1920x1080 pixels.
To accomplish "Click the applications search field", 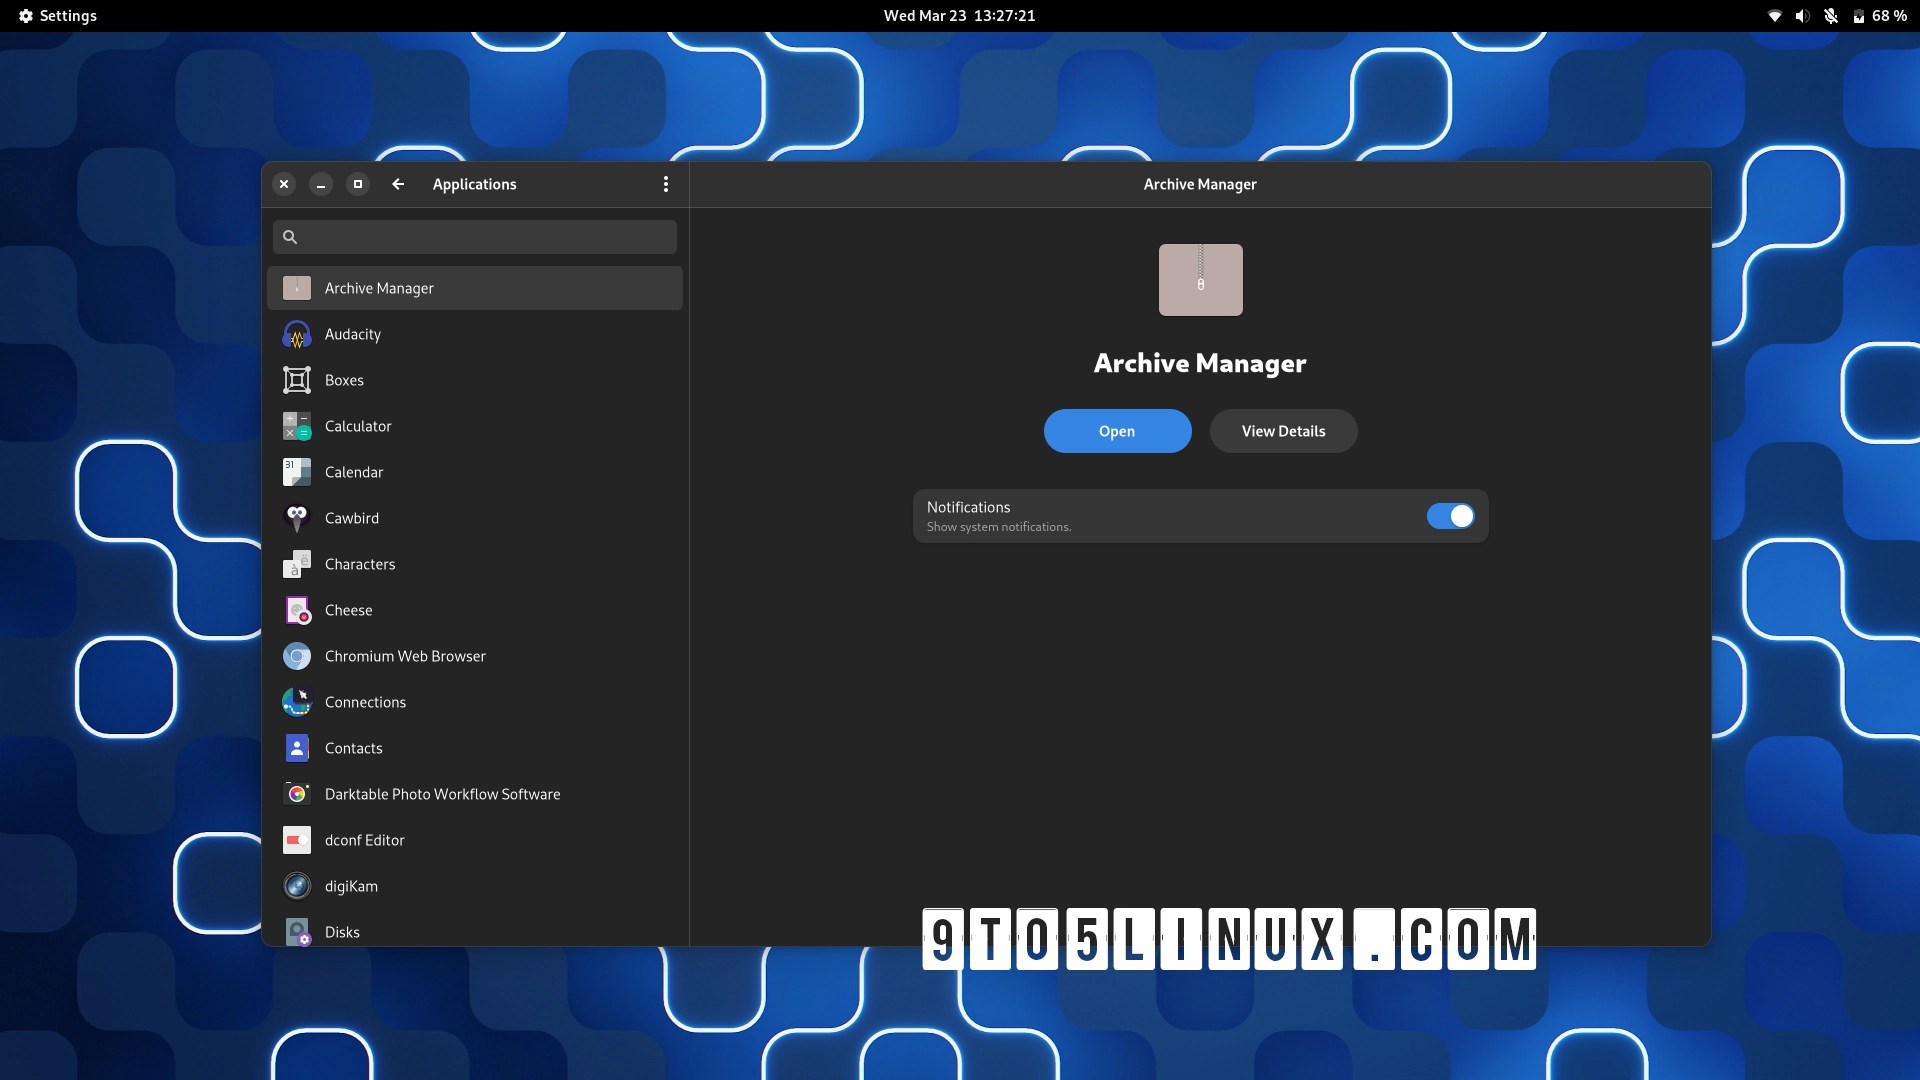I will (475, 237).
